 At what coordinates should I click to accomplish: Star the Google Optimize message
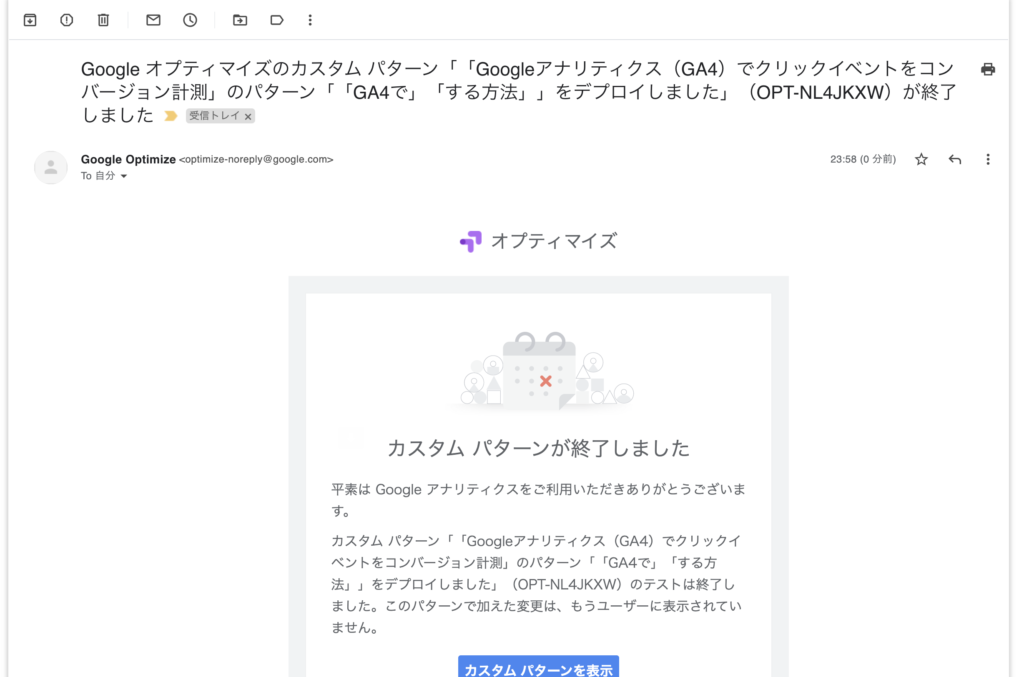click(x=921, y=159)
